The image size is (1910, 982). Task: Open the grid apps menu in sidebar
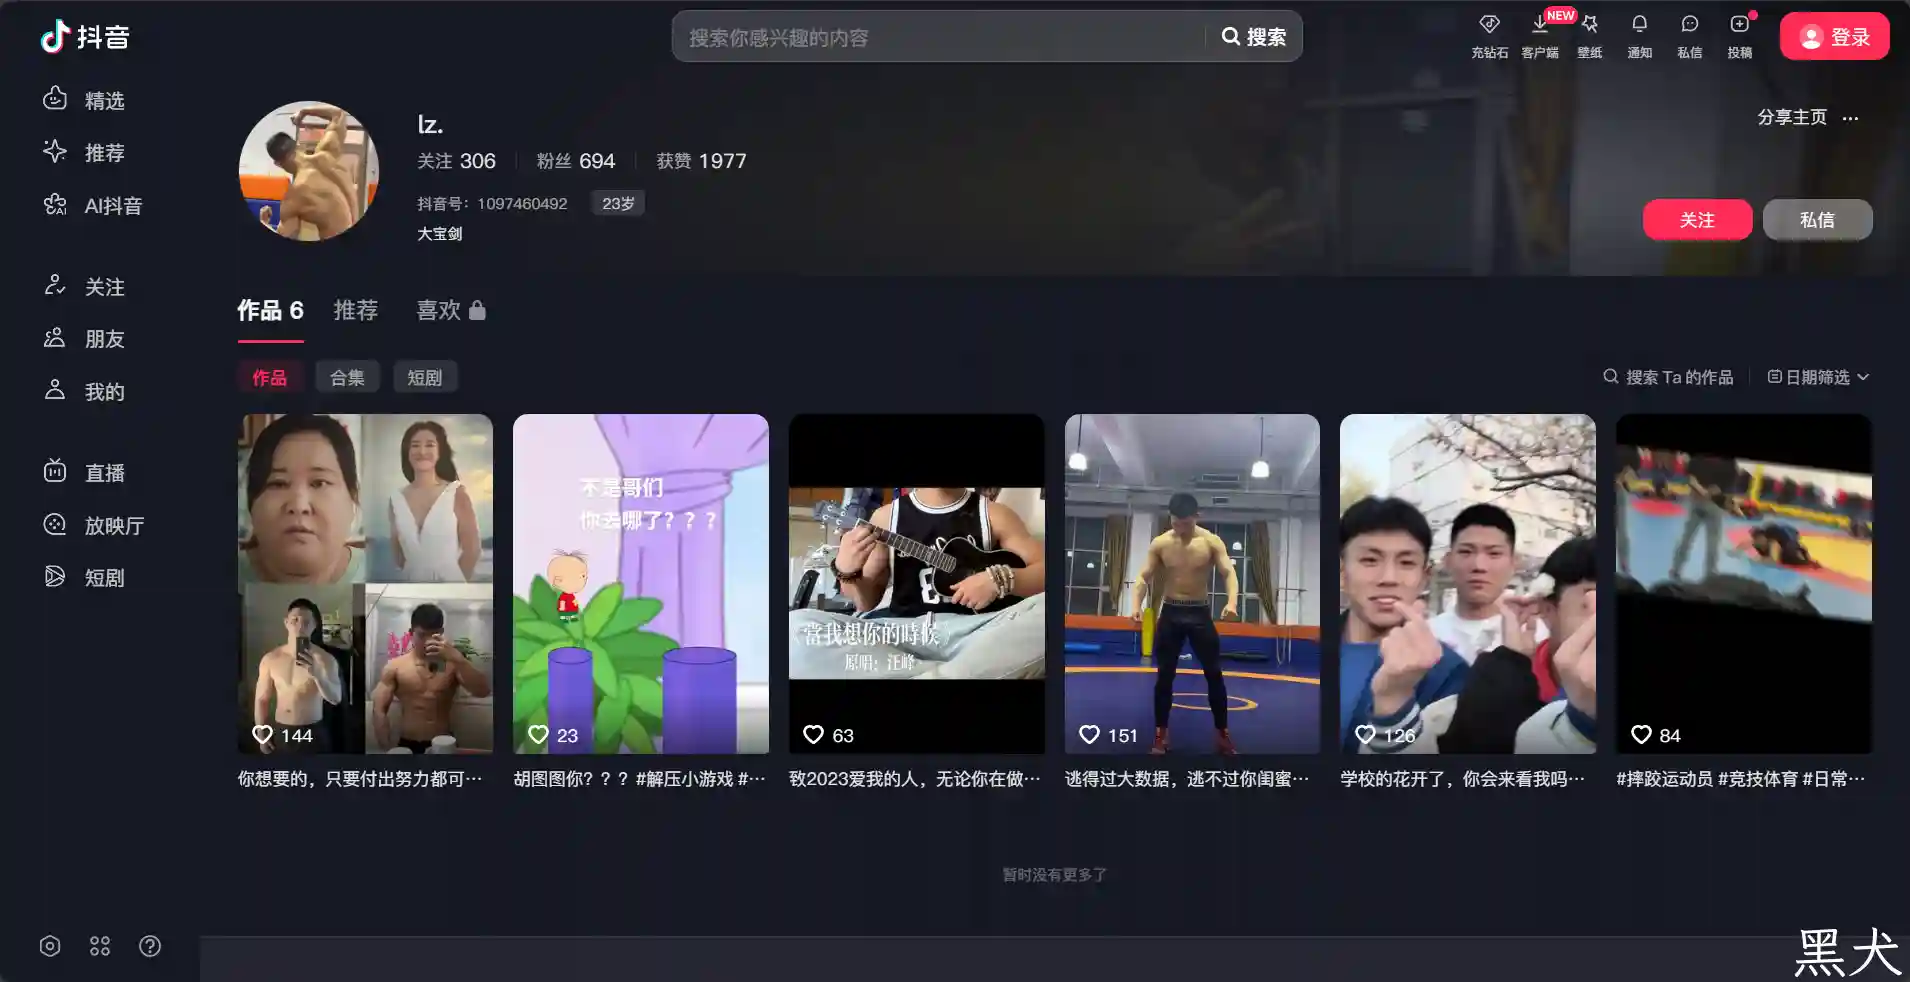[x=100, y=946]
